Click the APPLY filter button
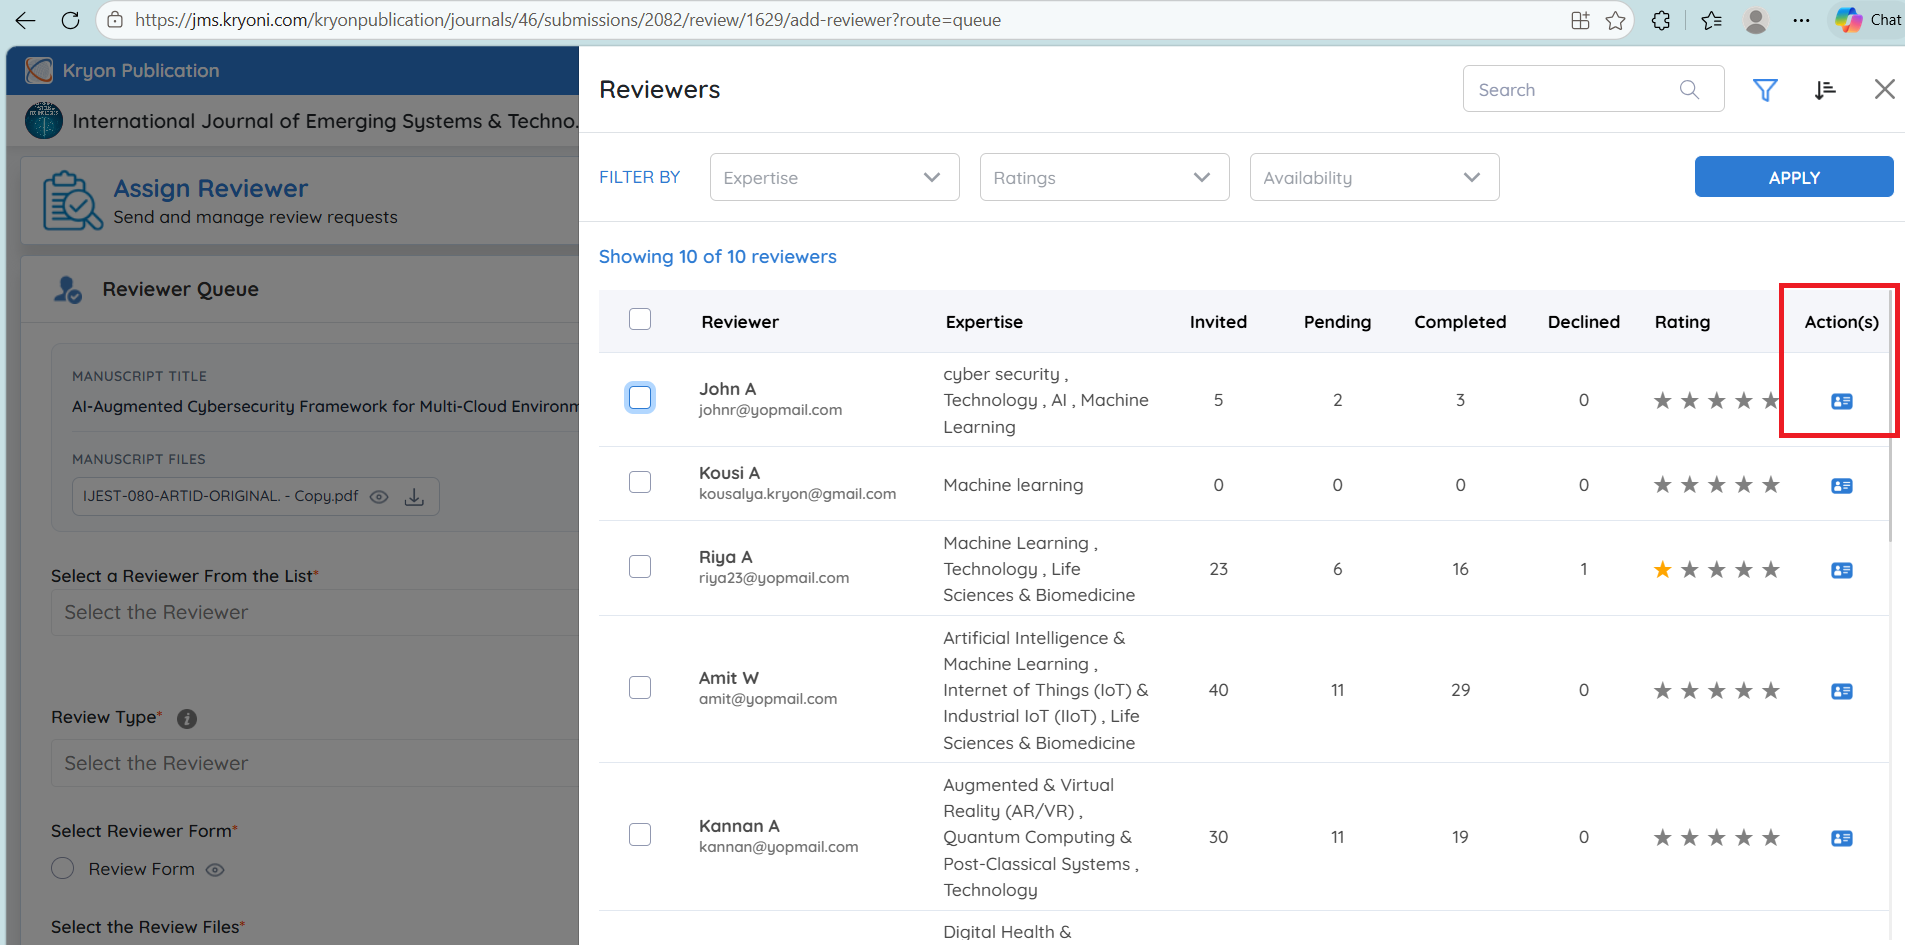 pyautogui.click(x=1794, y=177)
